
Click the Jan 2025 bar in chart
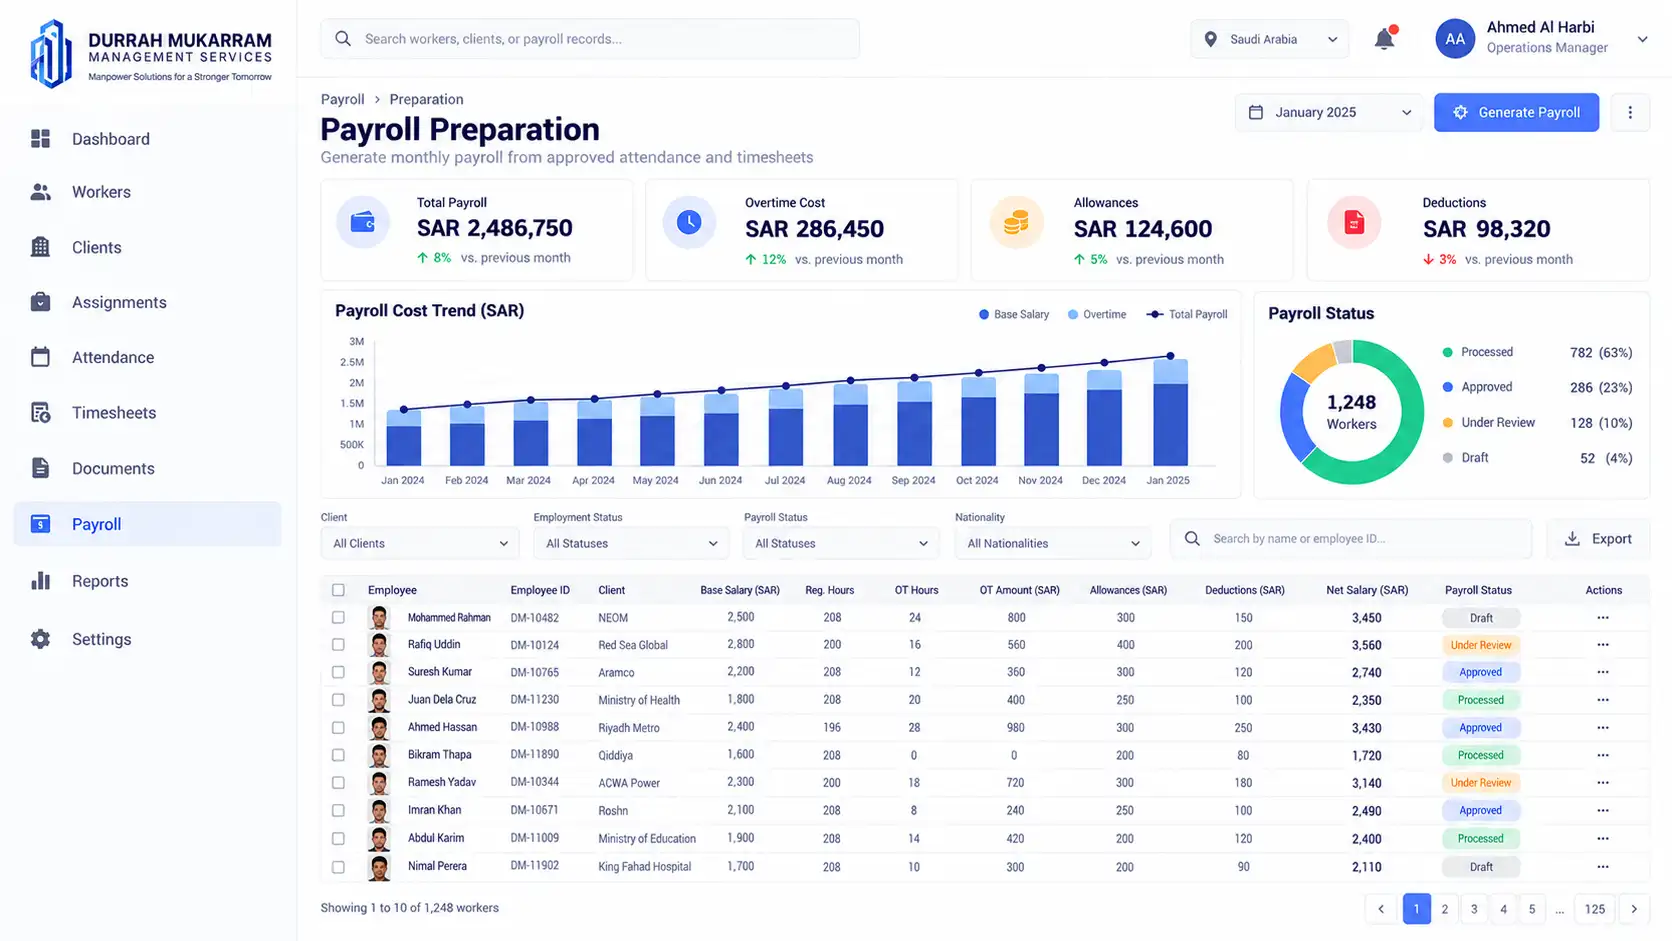pos(1170,412)
